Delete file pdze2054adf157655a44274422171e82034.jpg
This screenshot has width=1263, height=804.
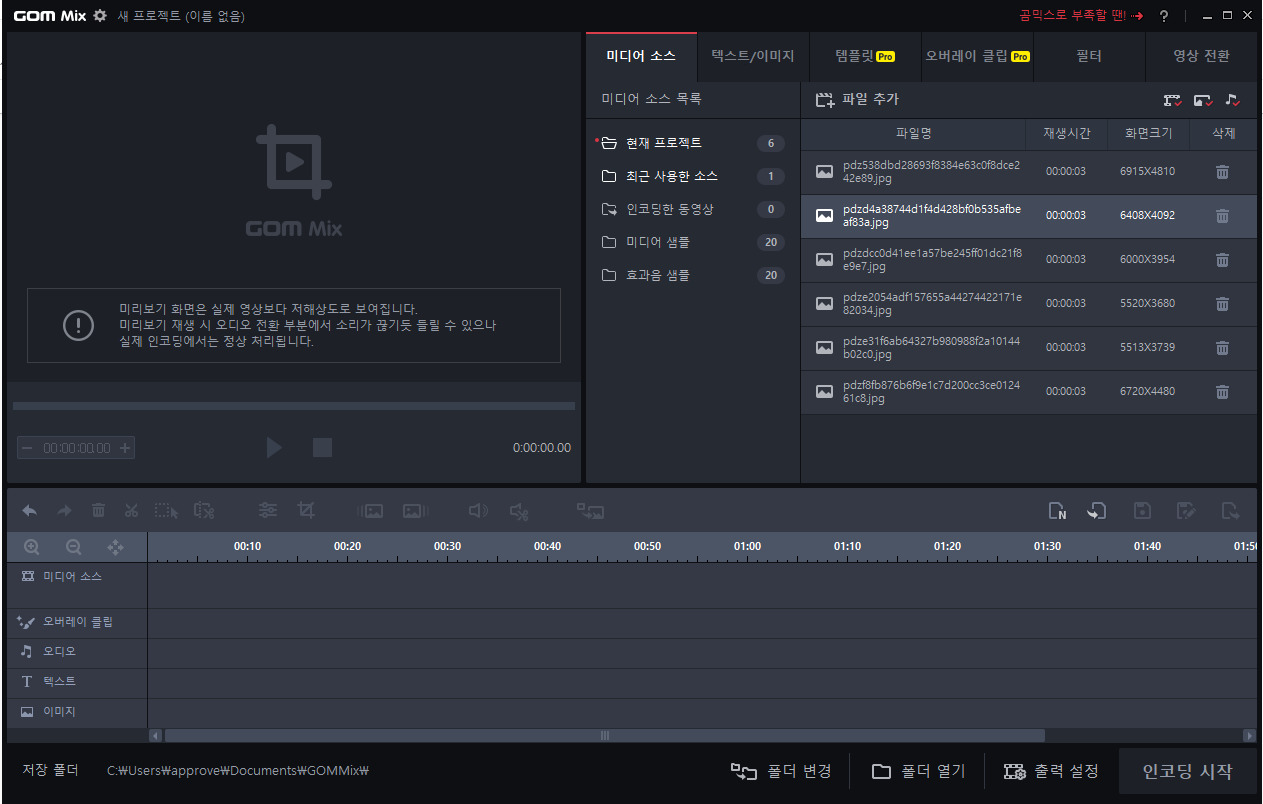(1222, 304)
